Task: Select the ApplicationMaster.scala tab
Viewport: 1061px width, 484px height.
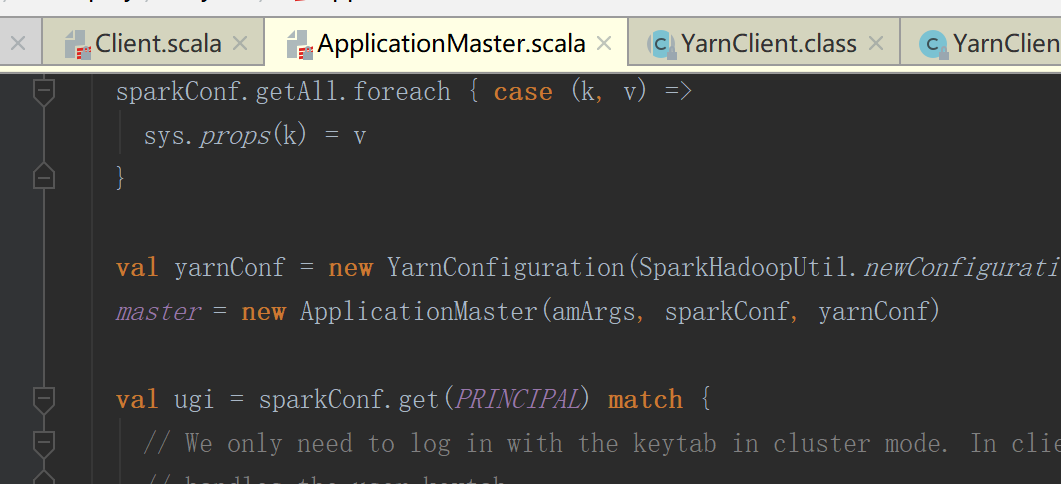Action: (446, 44)
